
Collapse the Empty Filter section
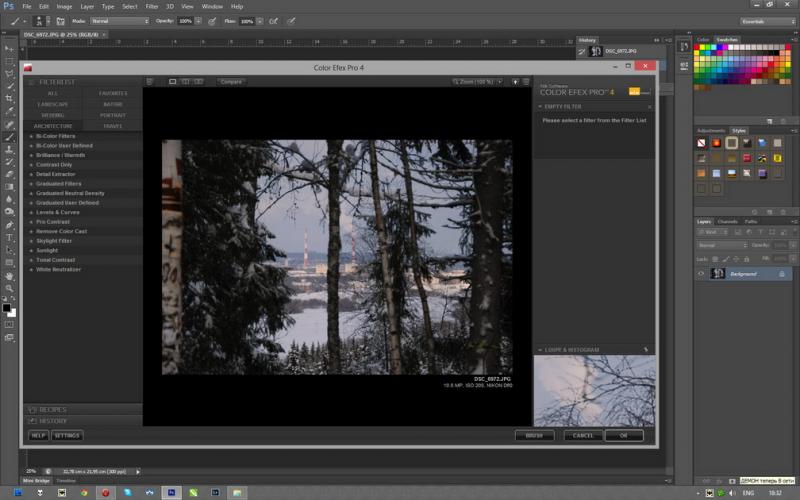point(540,107)
